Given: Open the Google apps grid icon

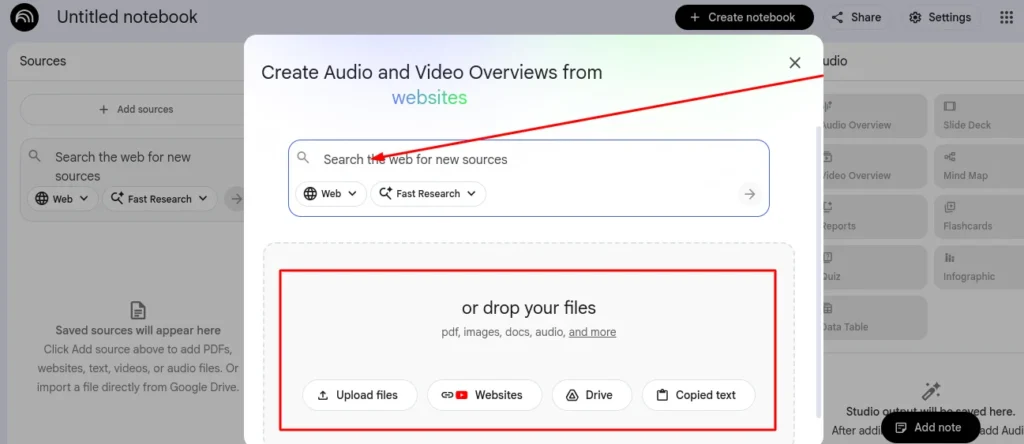Looking at the screenshot, I should [1006, 18].
